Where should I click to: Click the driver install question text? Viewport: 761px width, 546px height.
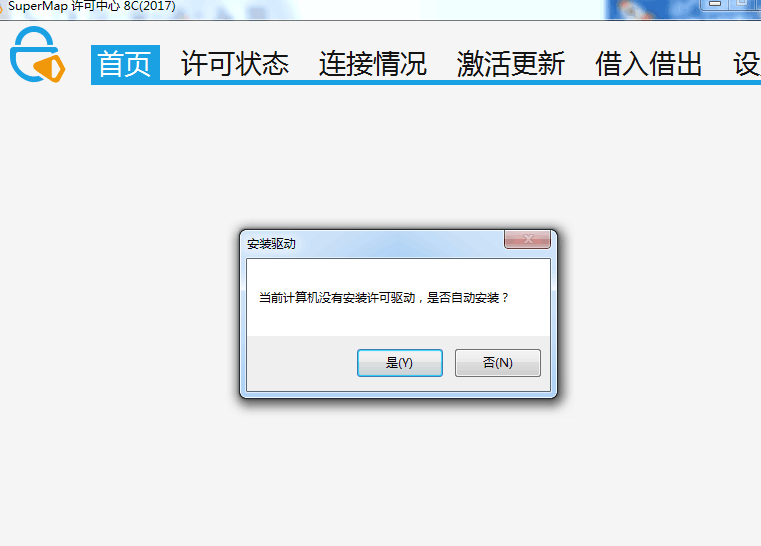[383, 298]
